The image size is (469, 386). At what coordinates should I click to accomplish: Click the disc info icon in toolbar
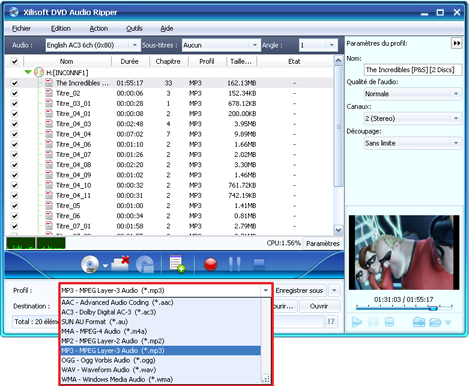coord(145,265)
